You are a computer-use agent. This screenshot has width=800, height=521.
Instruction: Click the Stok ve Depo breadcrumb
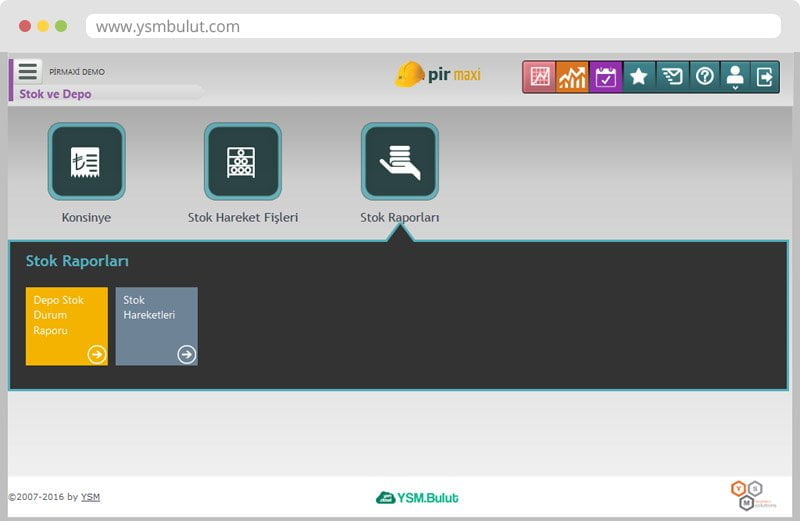55,94
